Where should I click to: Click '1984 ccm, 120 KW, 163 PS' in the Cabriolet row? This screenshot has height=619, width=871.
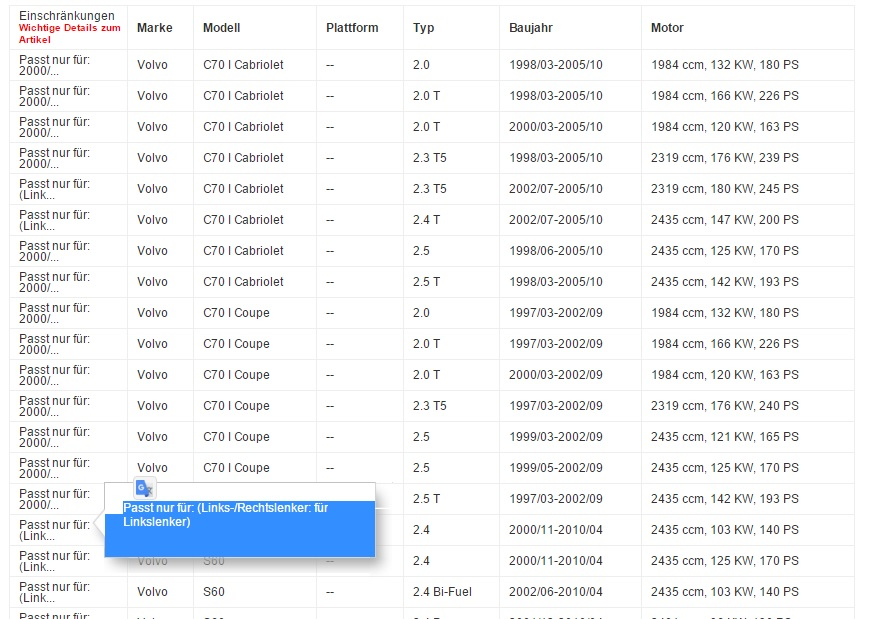[x=724, y=127]
